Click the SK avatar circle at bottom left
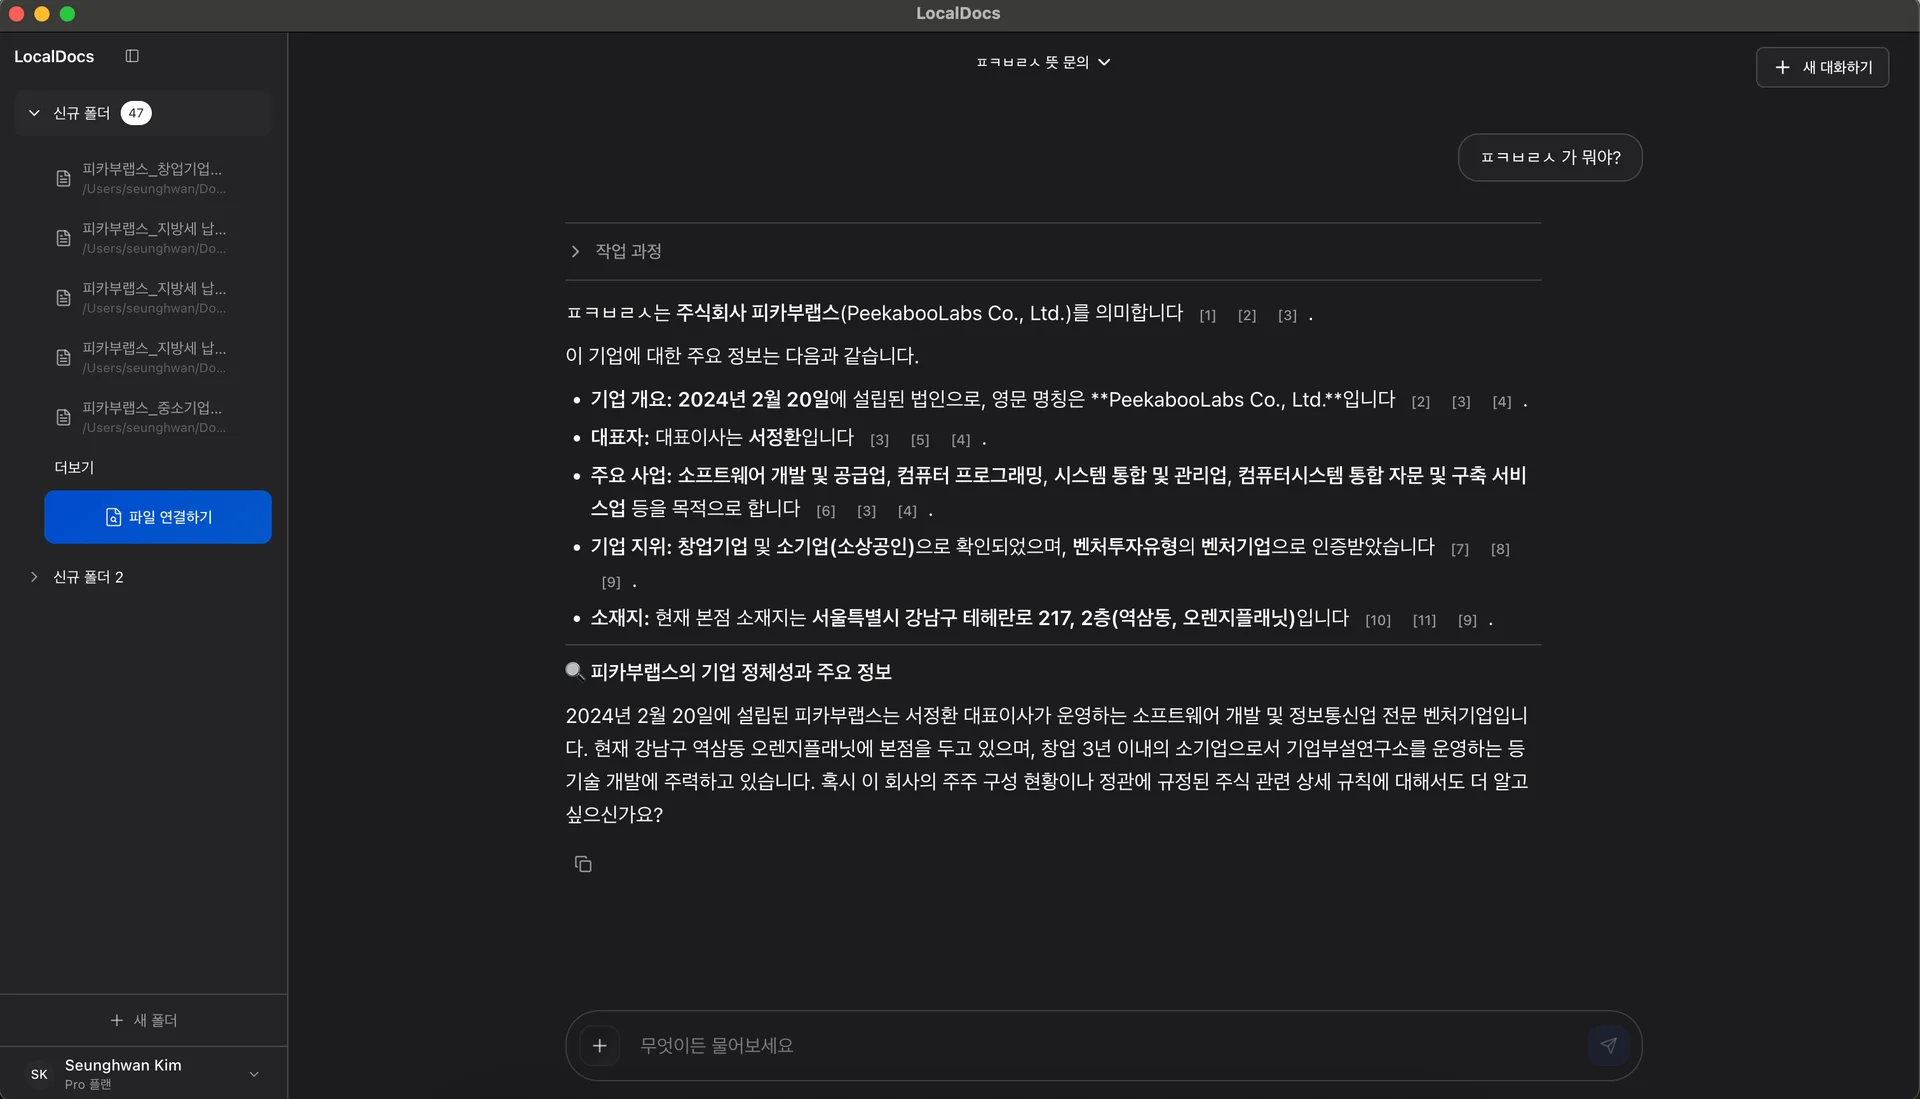The width and height of the screenshot is (1920, 1099). (x=39, y=1073)
